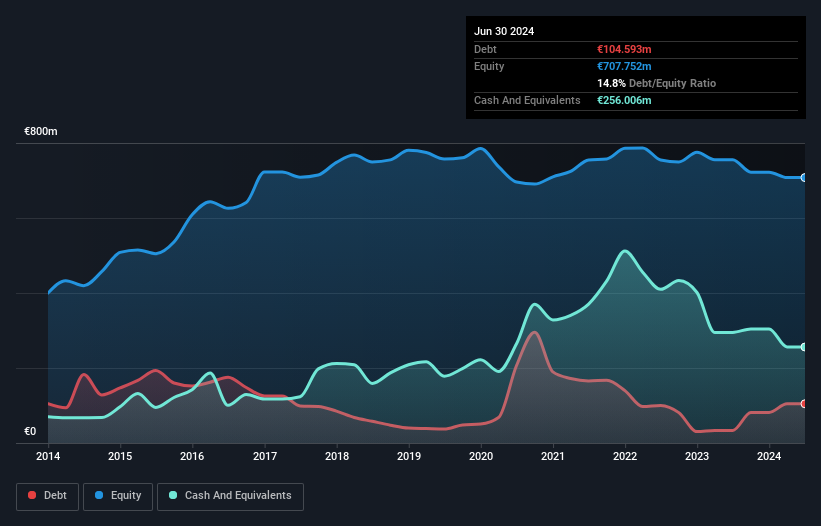Click the €800m y-axis label
821x526 pixels.
[41, 131]
